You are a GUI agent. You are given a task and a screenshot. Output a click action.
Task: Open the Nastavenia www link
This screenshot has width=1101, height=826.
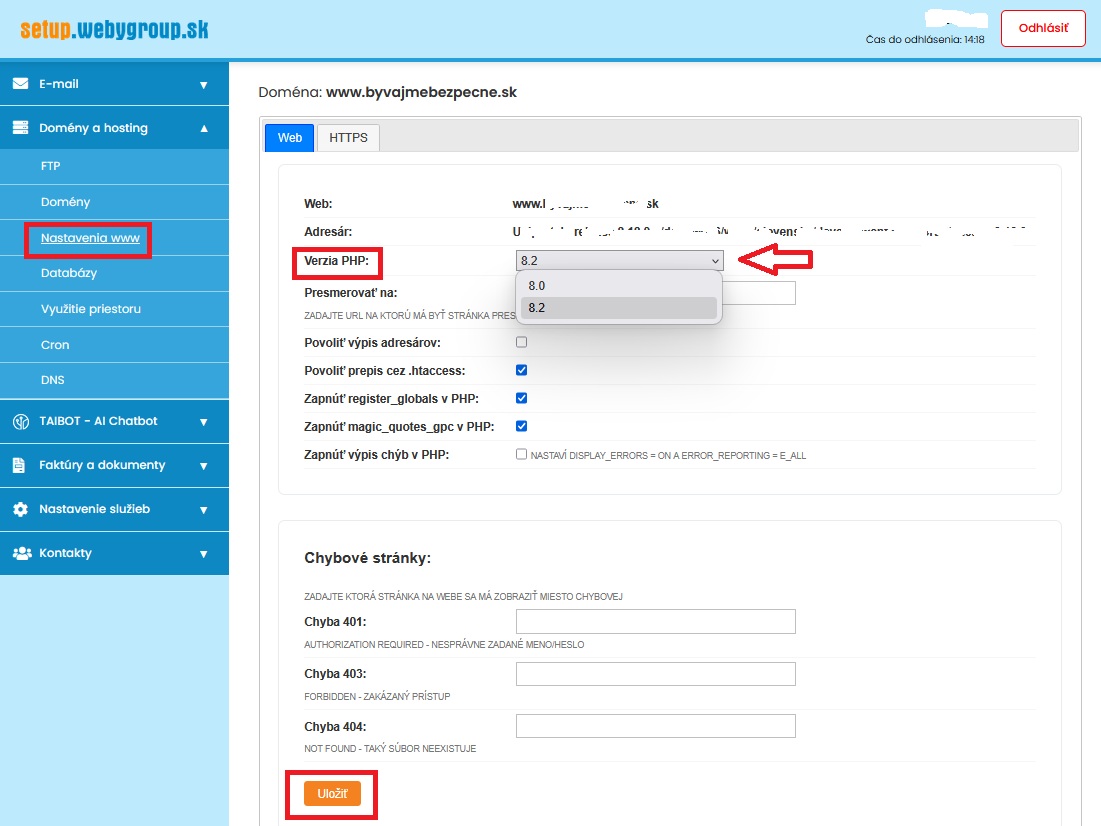click(90, 239)
